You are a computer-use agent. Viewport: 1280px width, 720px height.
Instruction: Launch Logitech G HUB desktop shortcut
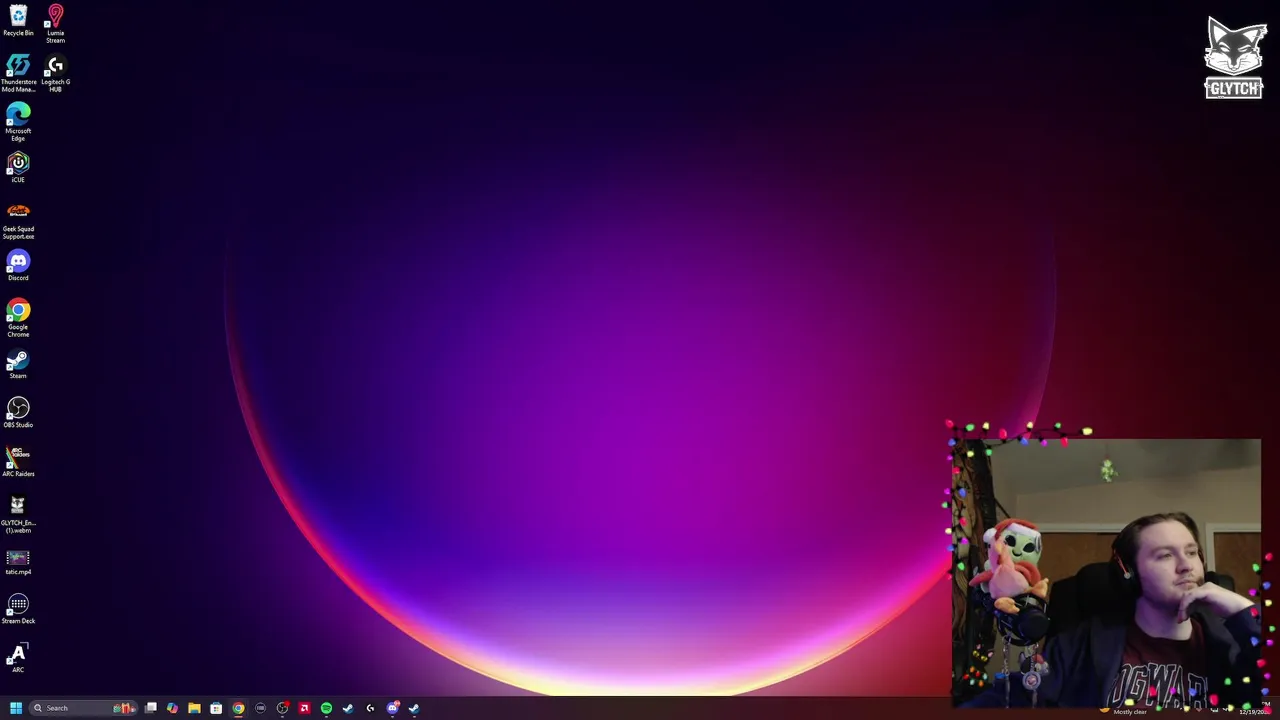point(55,73)
